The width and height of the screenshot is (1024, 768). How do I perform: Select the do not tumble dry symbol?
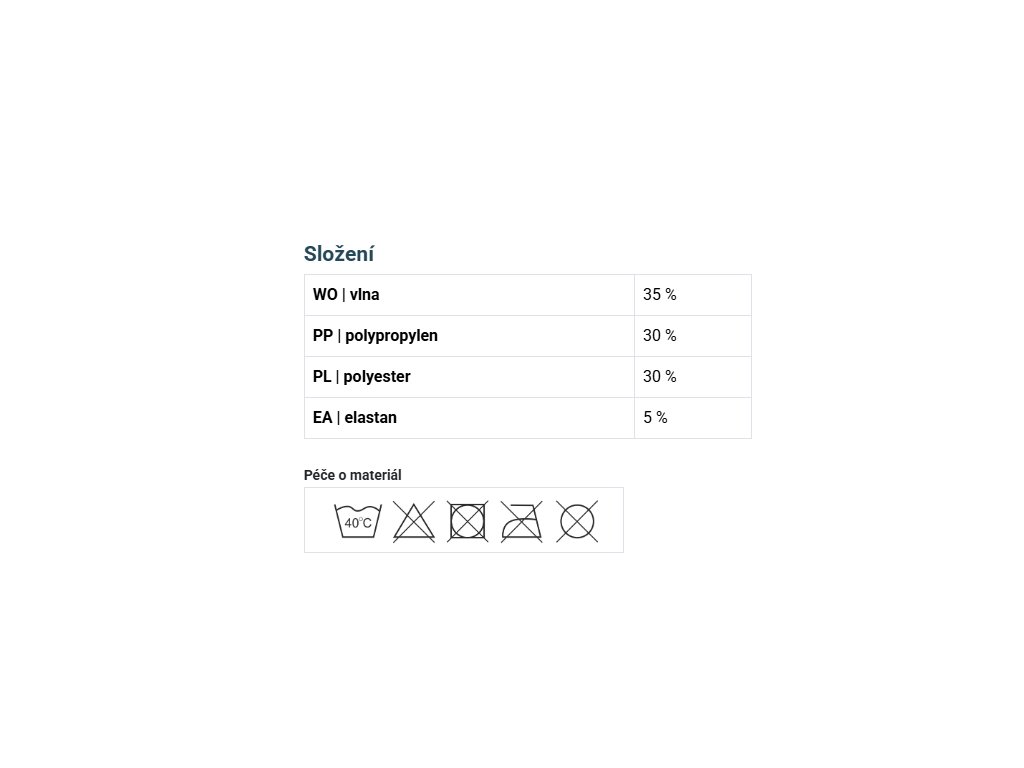click(x=467, y=521)
